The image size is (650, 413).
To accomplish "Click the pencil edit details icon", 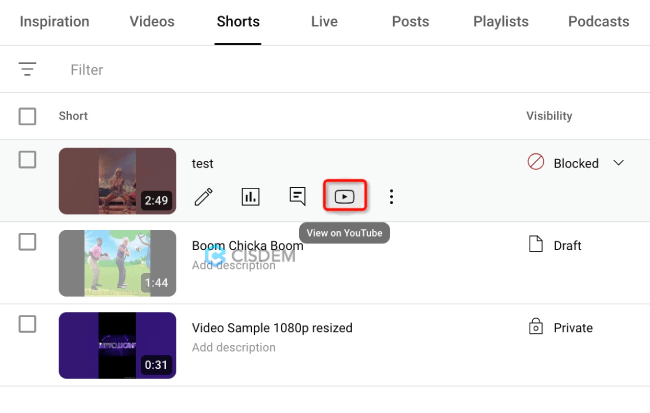I will point(204,197).
